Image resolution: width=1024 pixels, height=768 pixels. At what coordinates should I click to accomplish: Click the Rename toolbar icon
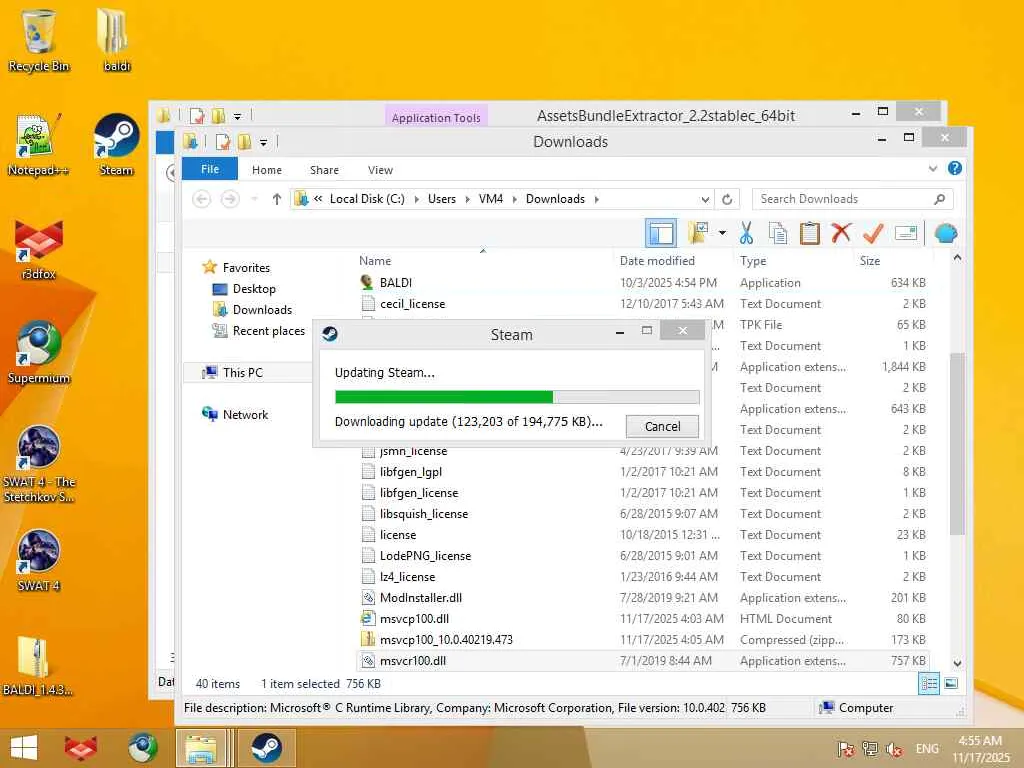tap(905, 233)
